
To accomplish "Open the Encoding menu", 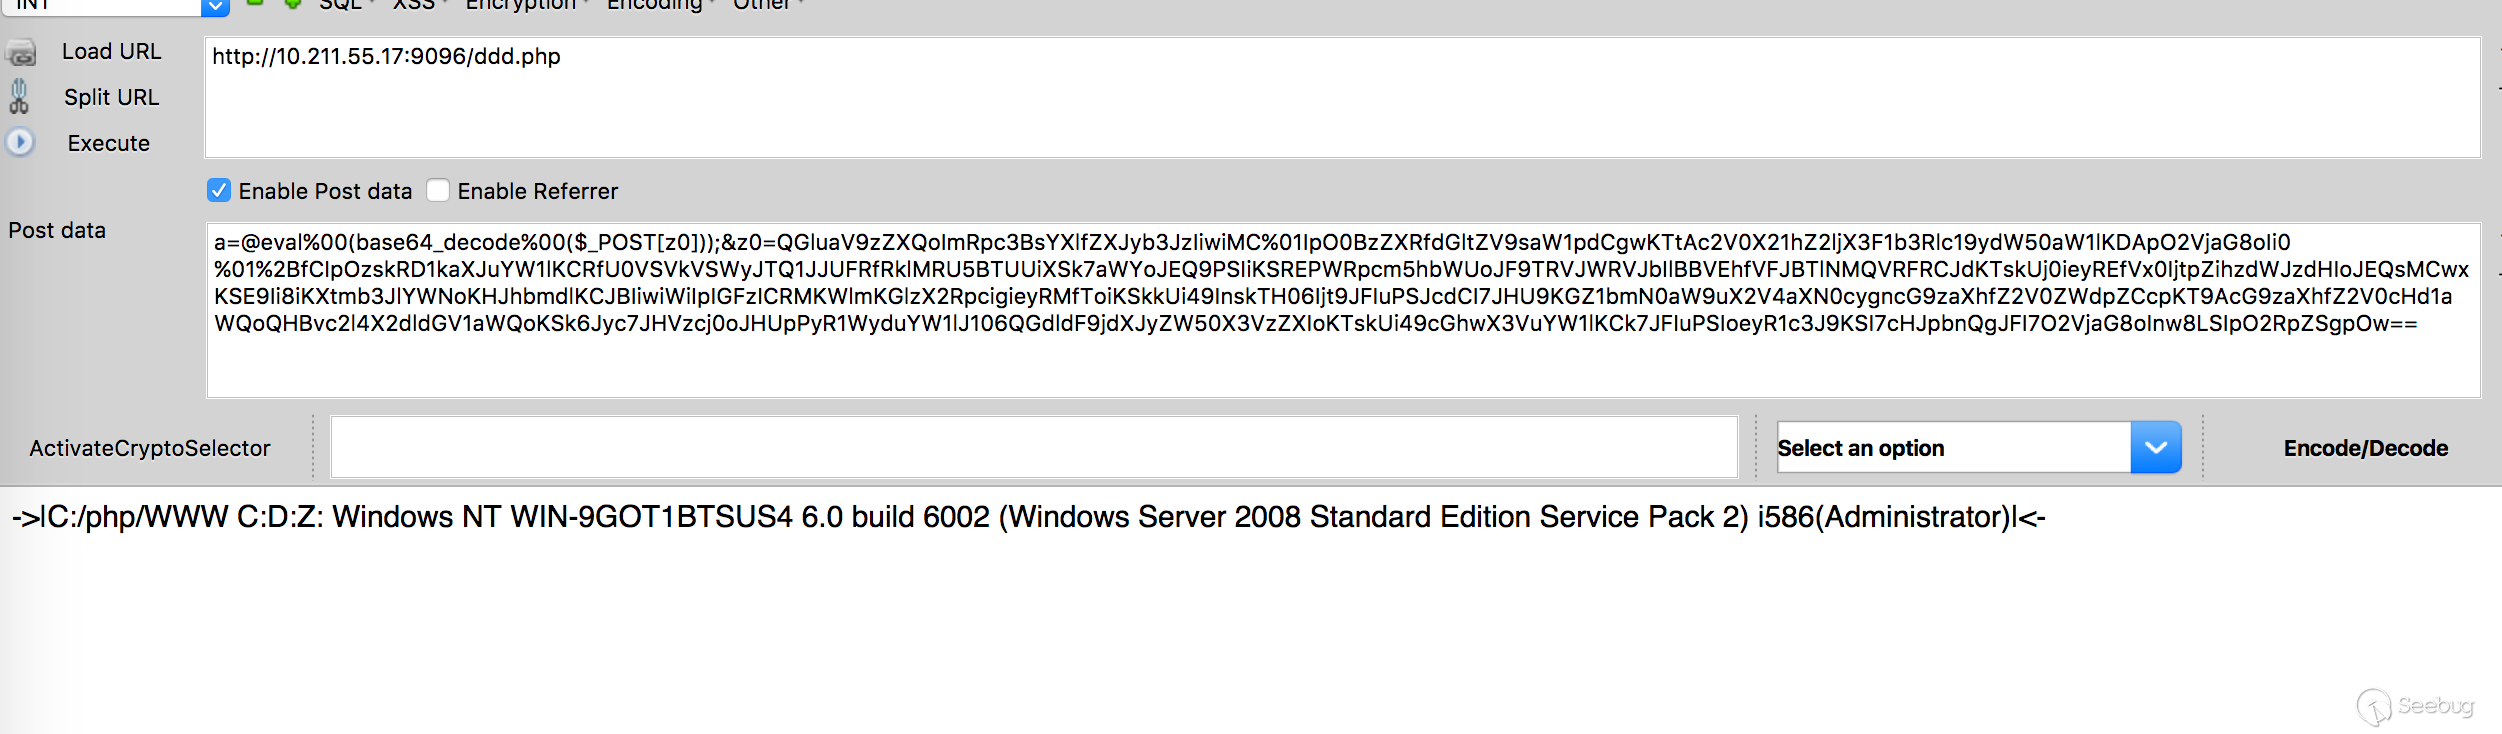I will coord(654,5).
